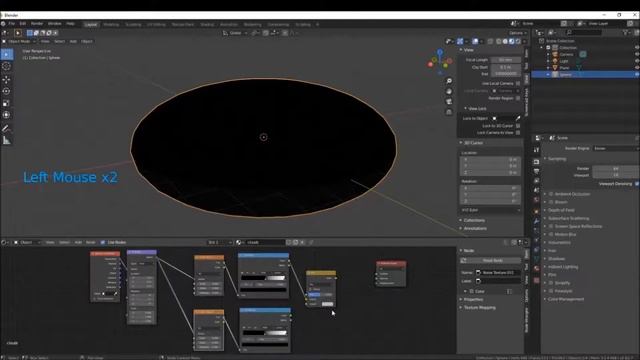The height and width of the screenshot is (360, 640).
Task: Switch to the Modeling workspace tab
Action: click(111, 24)
